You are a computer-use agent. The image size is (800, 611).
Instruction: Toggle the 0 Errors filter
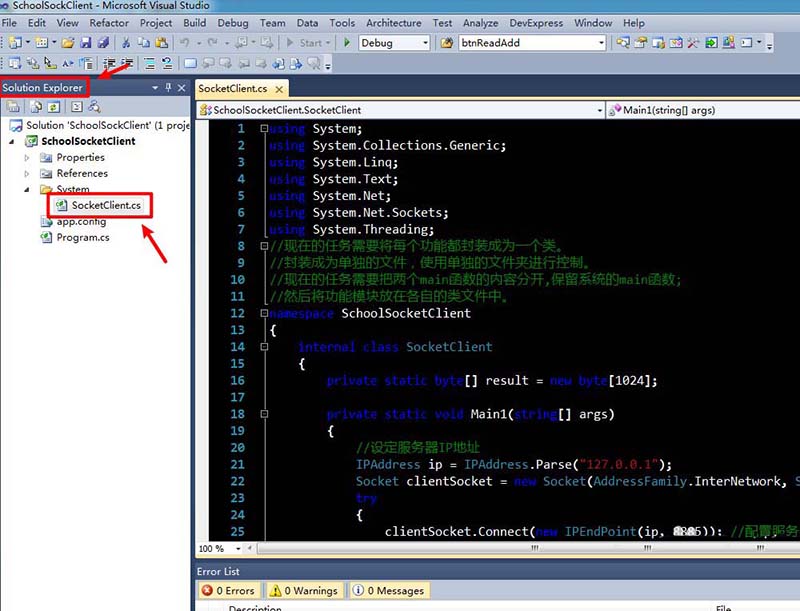pos(229,591)
